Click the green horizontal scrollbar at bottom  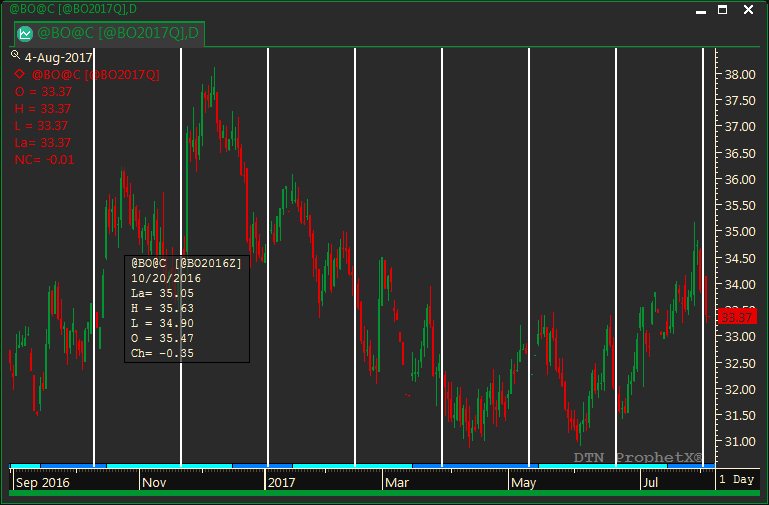pos(384,493)
